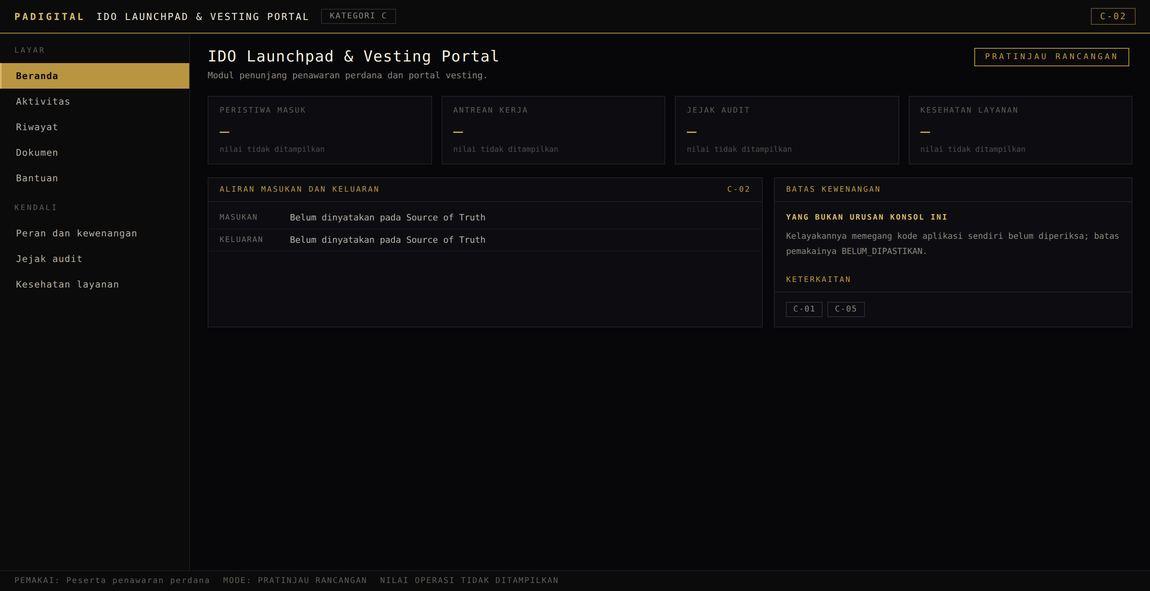
Task: Select the C-05 related tag
Action: point(846,309)
